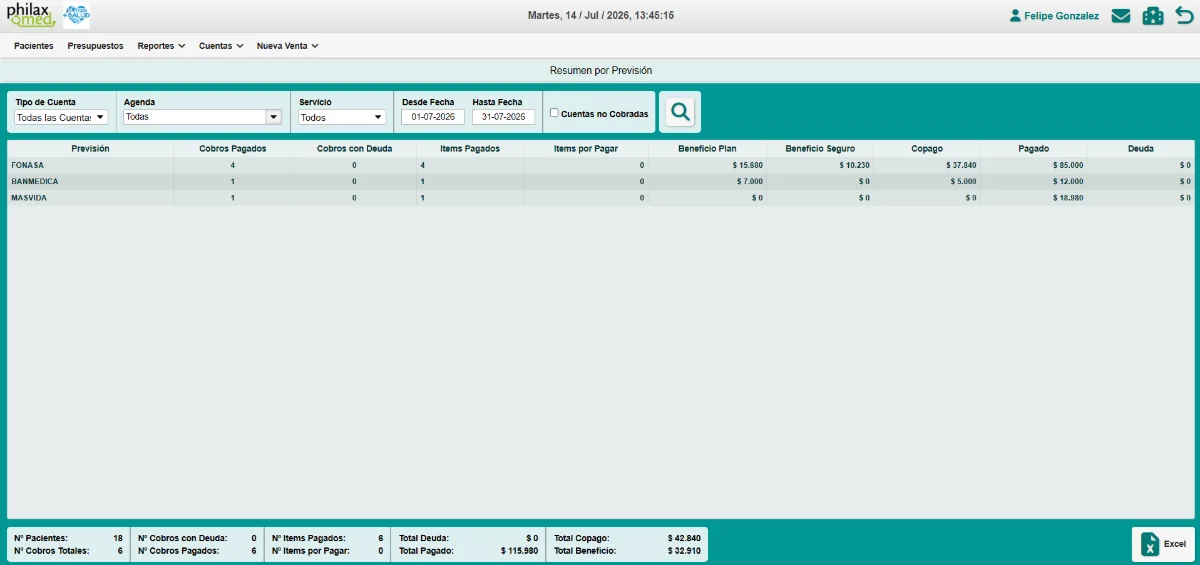Enable the Cuentas no Cobradas checkbox
The width and height of the screenshot is (1200, 565).
point(554,113)
